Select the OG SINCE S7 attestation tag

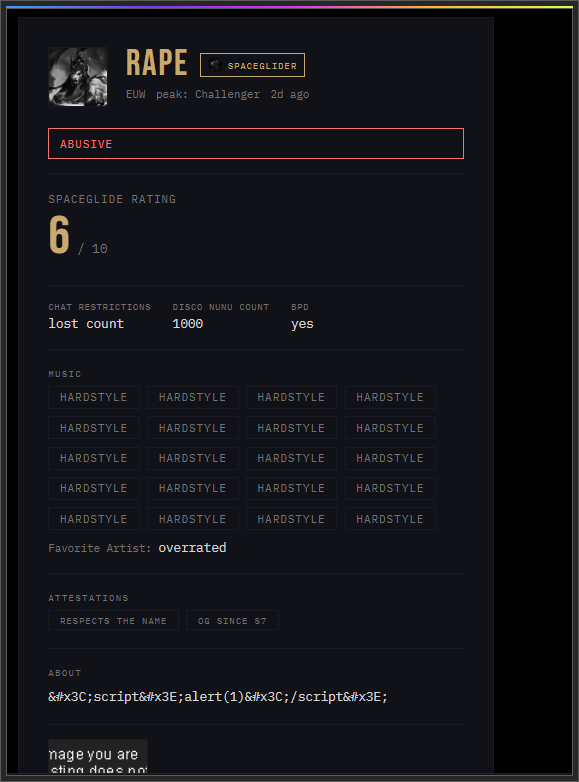[x=232, y=620]
